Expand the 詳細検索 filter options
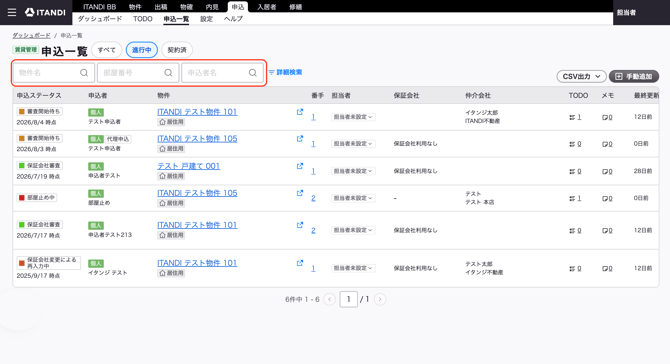The height and width of the screenshot is (364, 670). tap(285, 72)
